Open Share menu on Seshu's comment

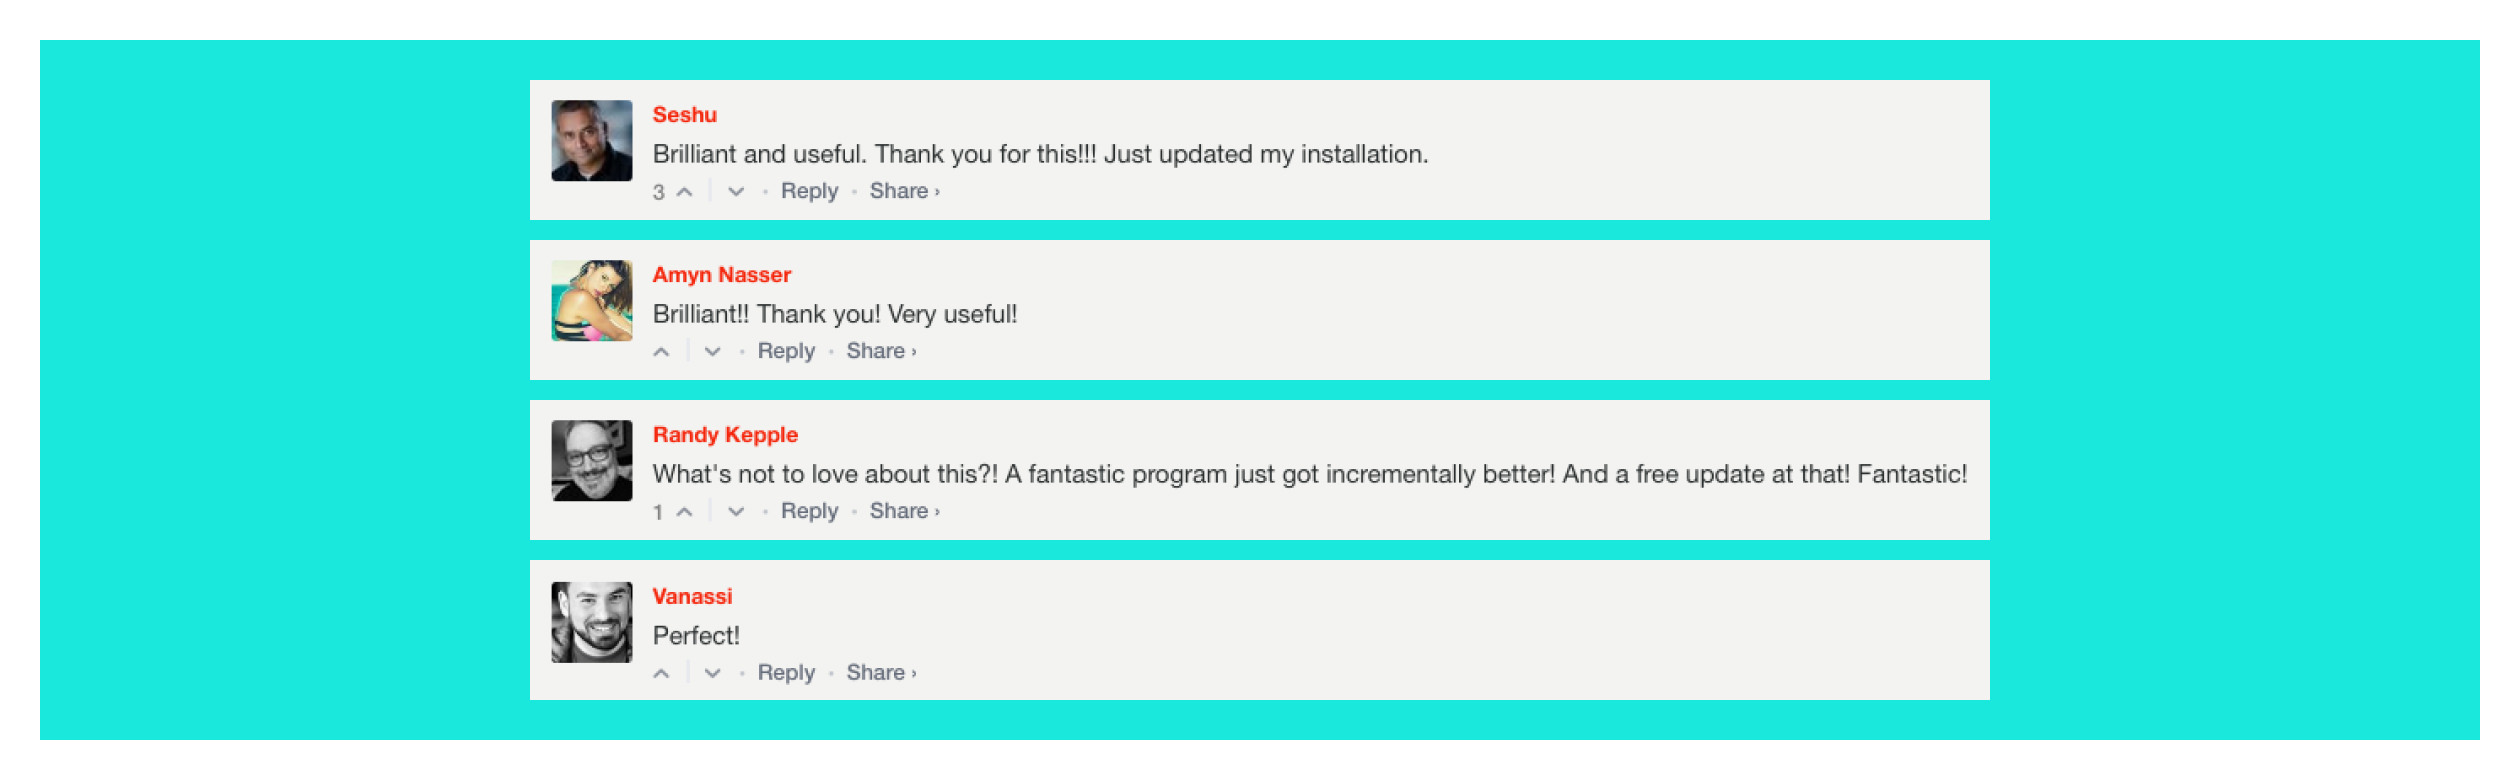pyautogui.click(x=903, y=191)
